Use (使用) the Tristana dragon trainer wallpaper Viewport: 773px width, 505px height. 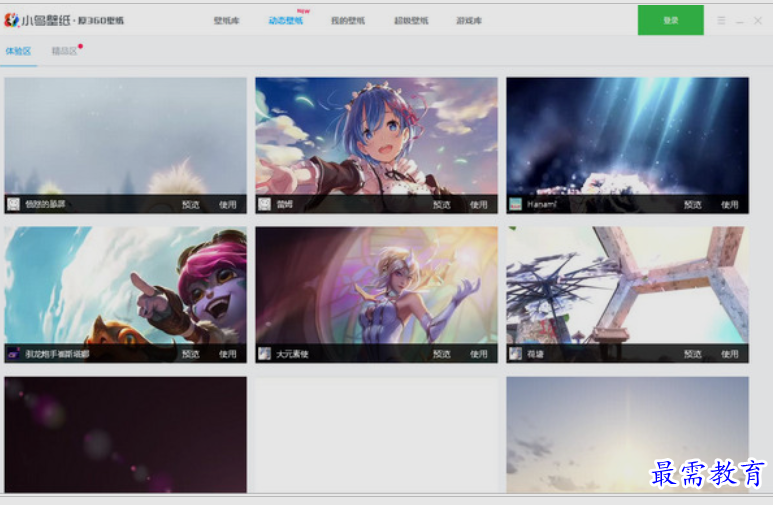click(228, 354)
